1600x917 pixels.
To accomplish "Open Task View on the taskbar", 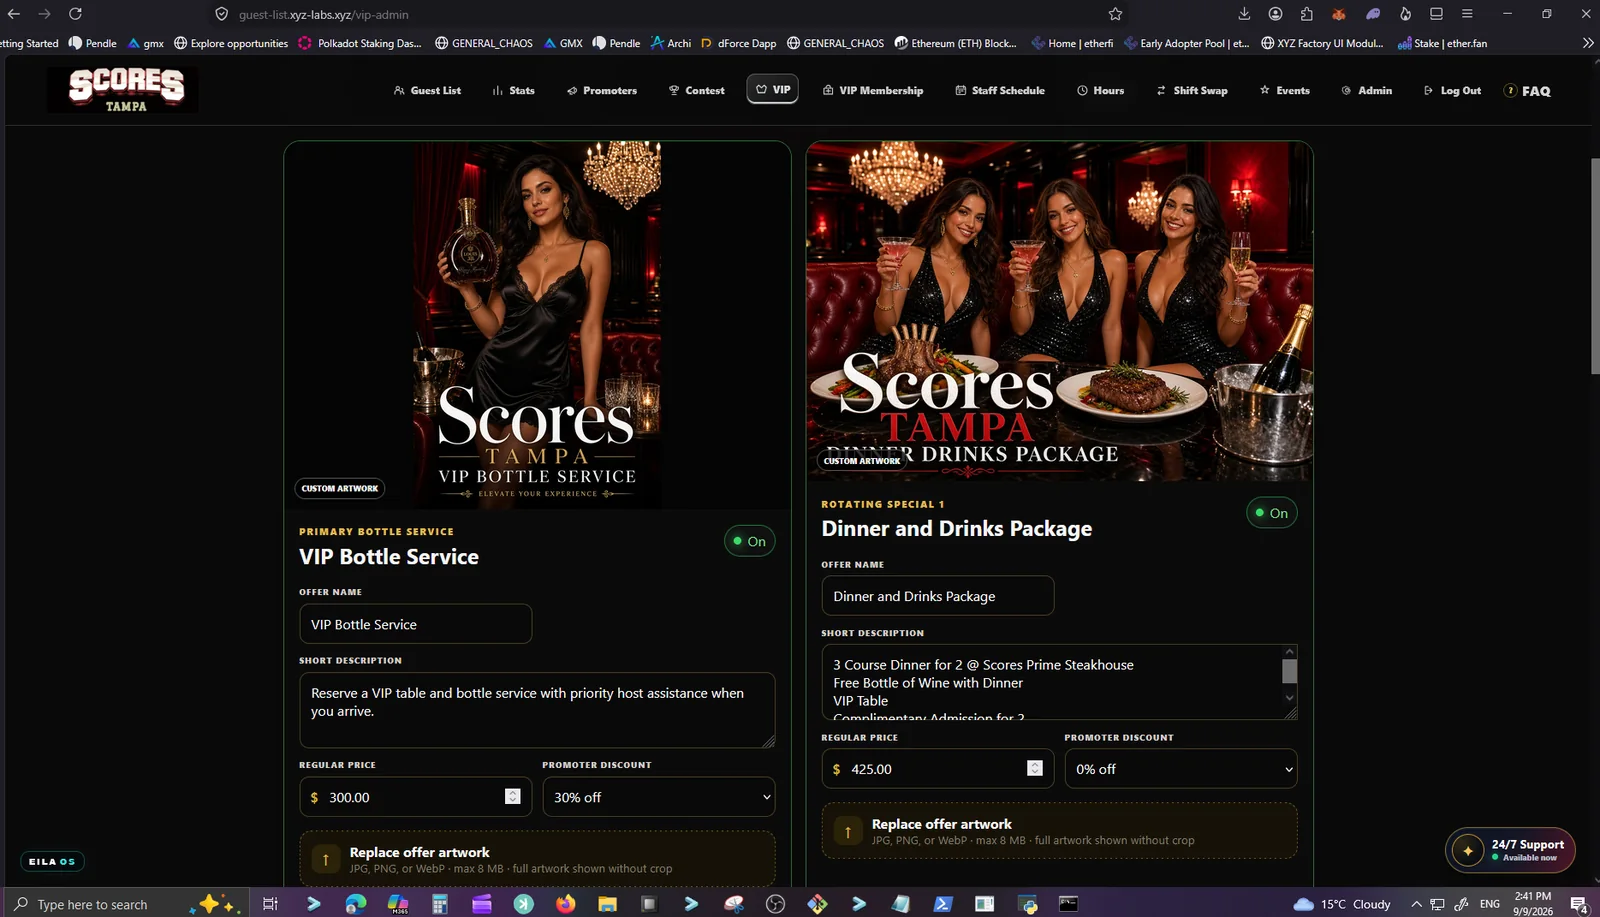I will pyautogui.click(x=270, y=904).
